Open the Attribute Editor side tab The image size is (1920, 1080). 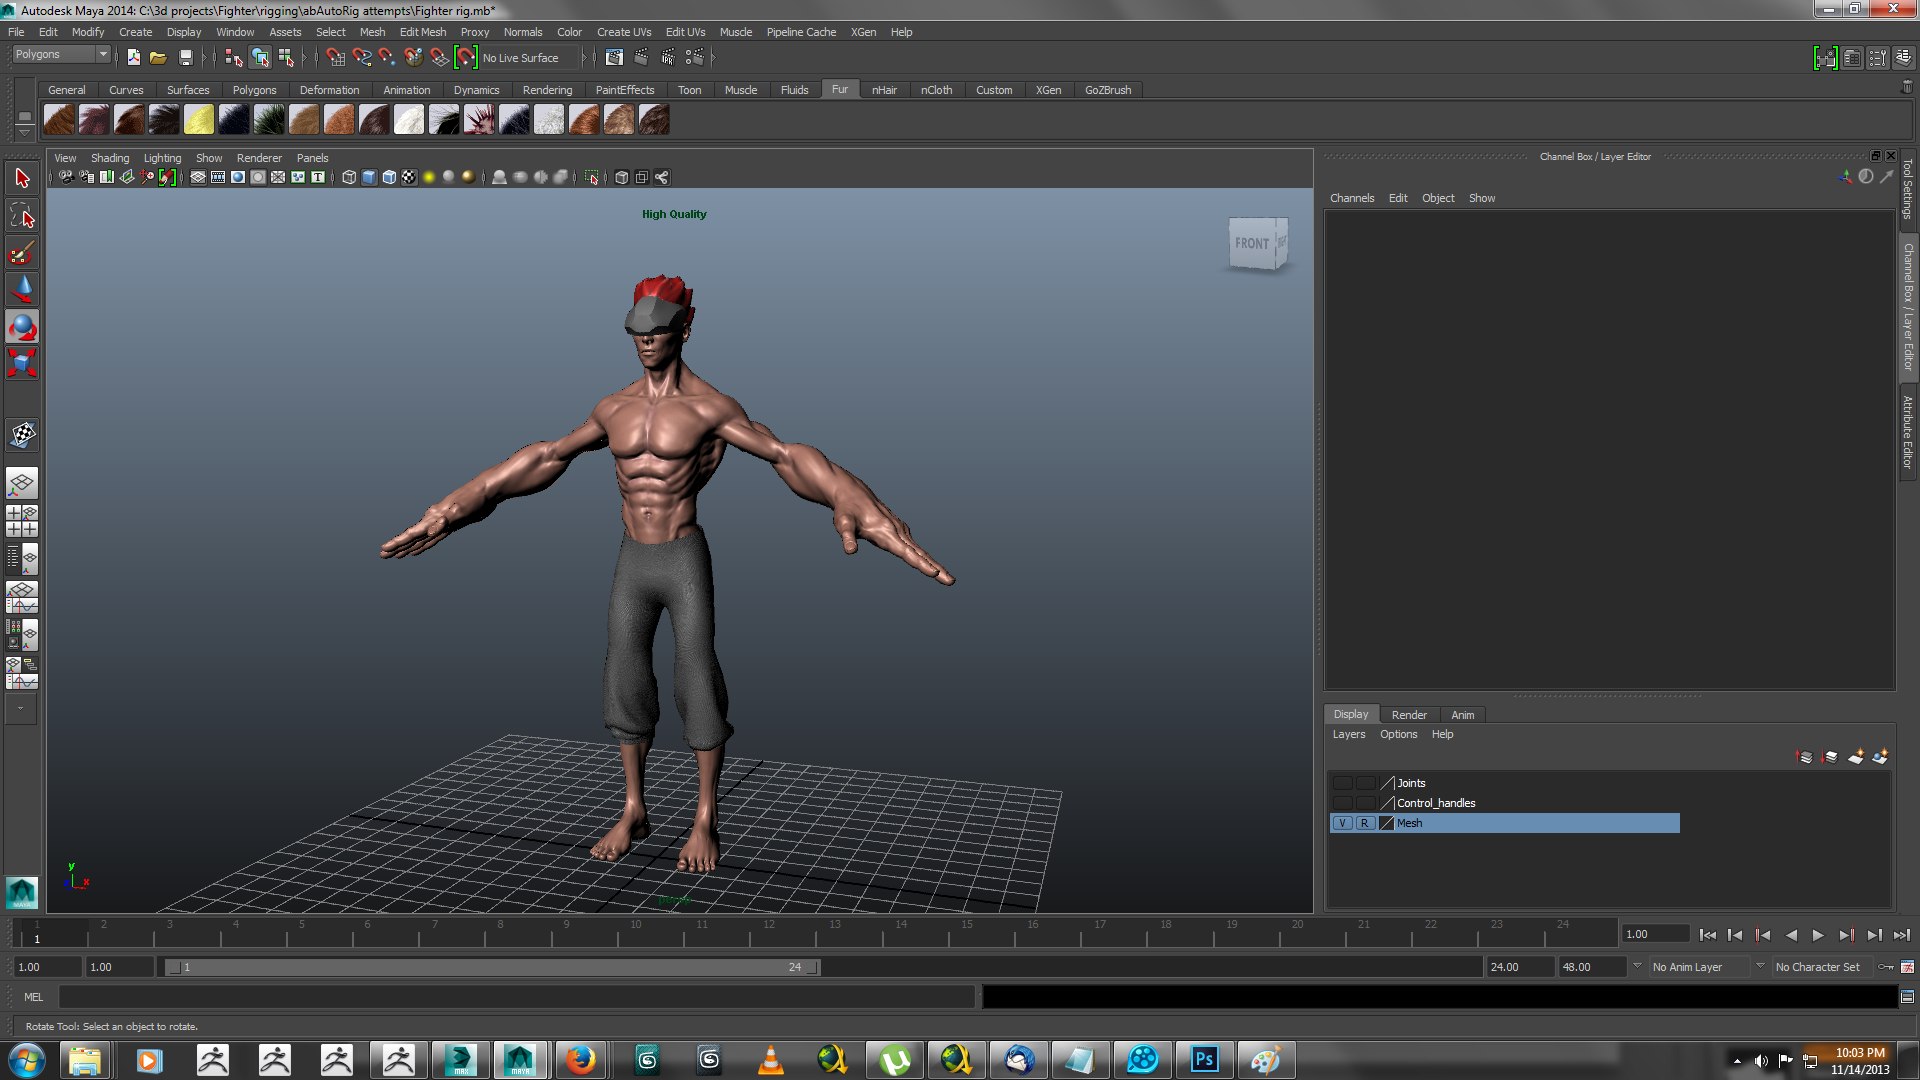1908,432
